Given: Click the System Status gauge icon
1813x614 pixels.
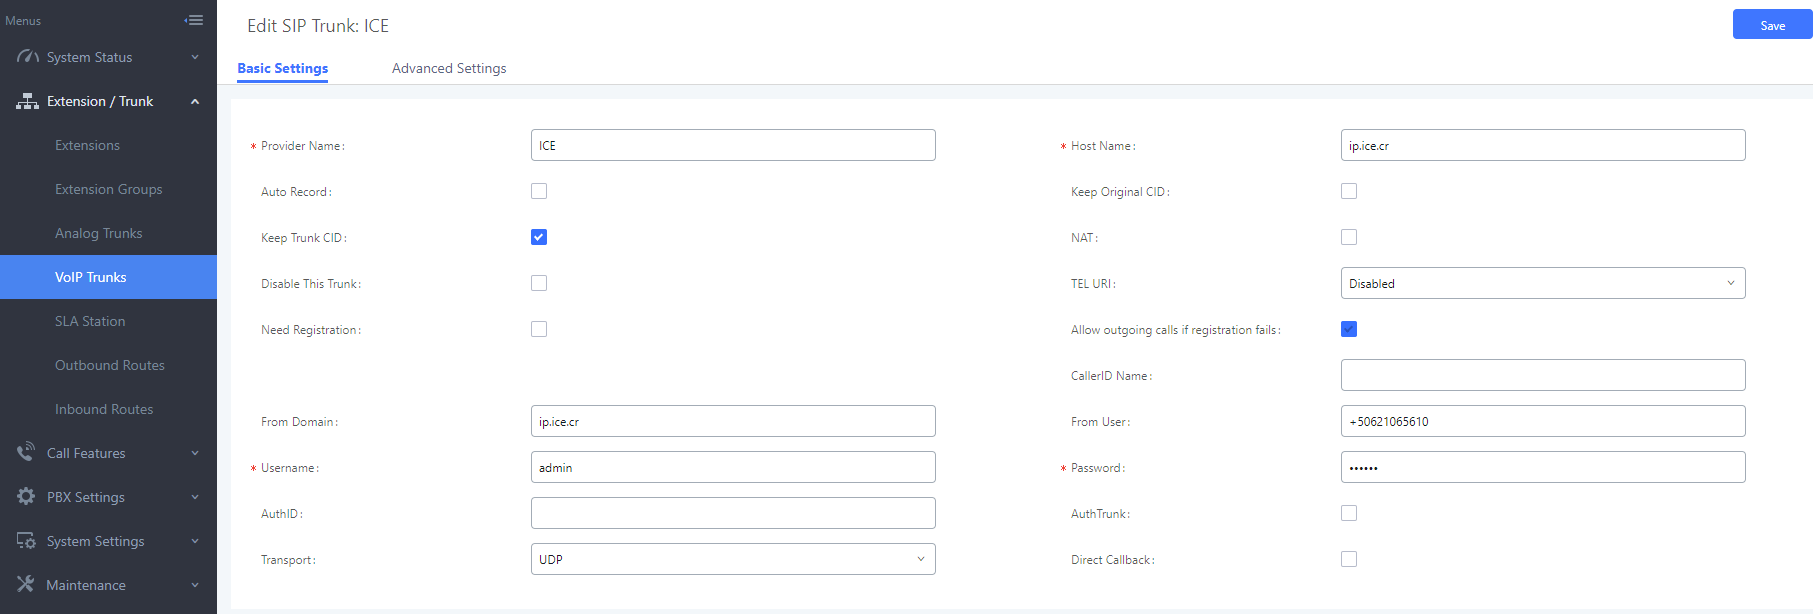Looking at the screenshot, I should (x=27, y=57).
